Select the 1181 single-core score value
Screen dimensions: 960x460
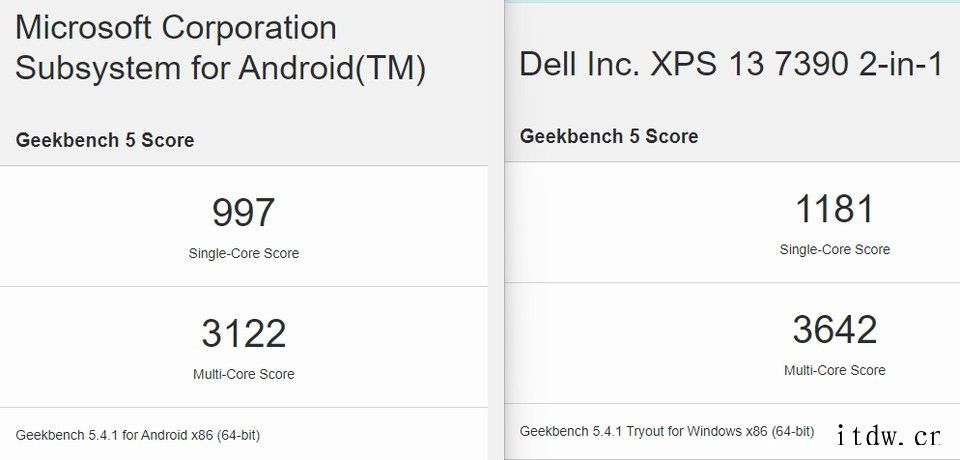click(834, 209)
